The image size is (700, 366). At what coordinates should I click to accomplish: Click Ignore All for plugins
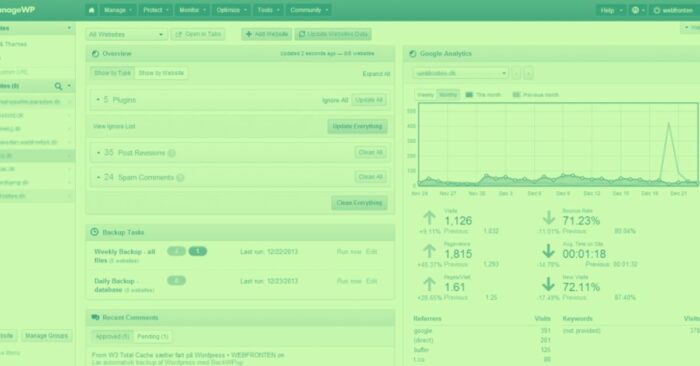[335, 100]
